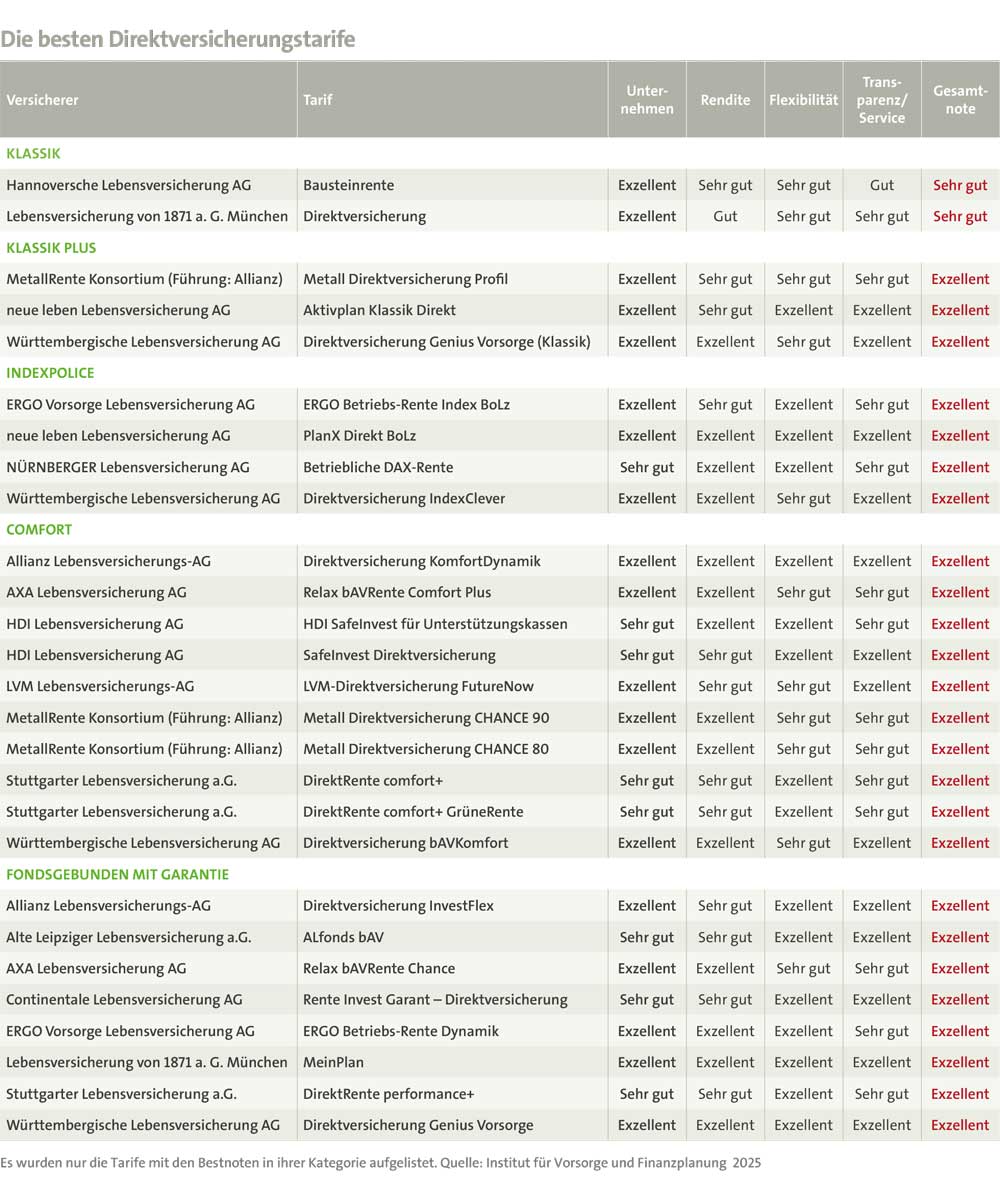The width and height of the screenshot is (1000, 1193).
Task: Click the COMFORT category heading
Action: pos(39,530)
